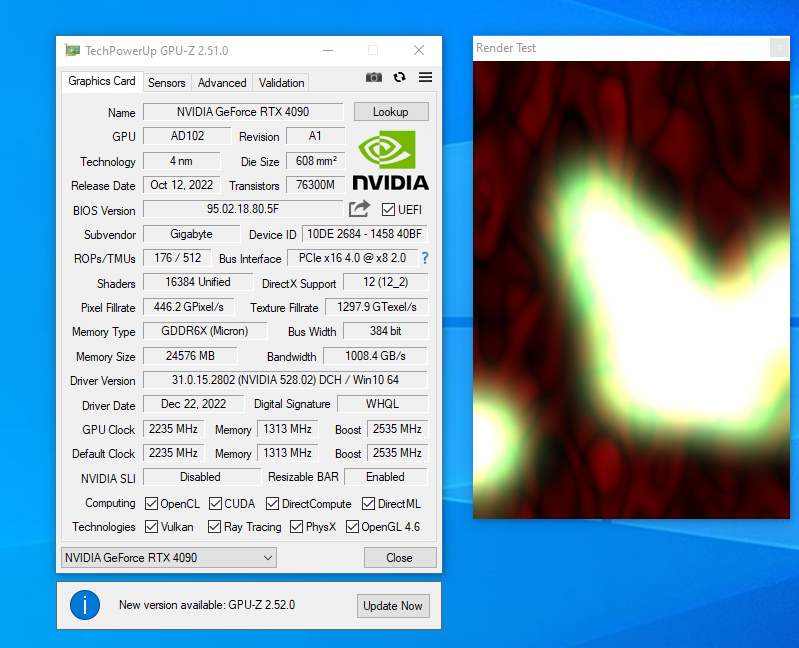The width and height of the screenshot is (799, 648).
Task: Select the Graphics Card tab
Action: (102, 82)
